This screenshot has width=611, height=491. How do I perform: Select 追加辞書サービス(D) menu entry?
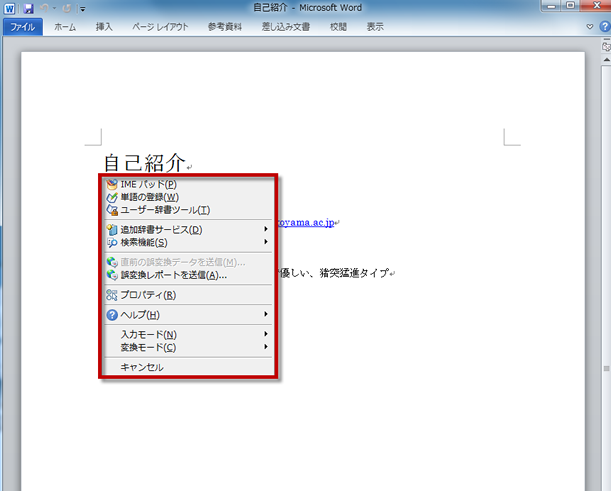tap(188, 230)
